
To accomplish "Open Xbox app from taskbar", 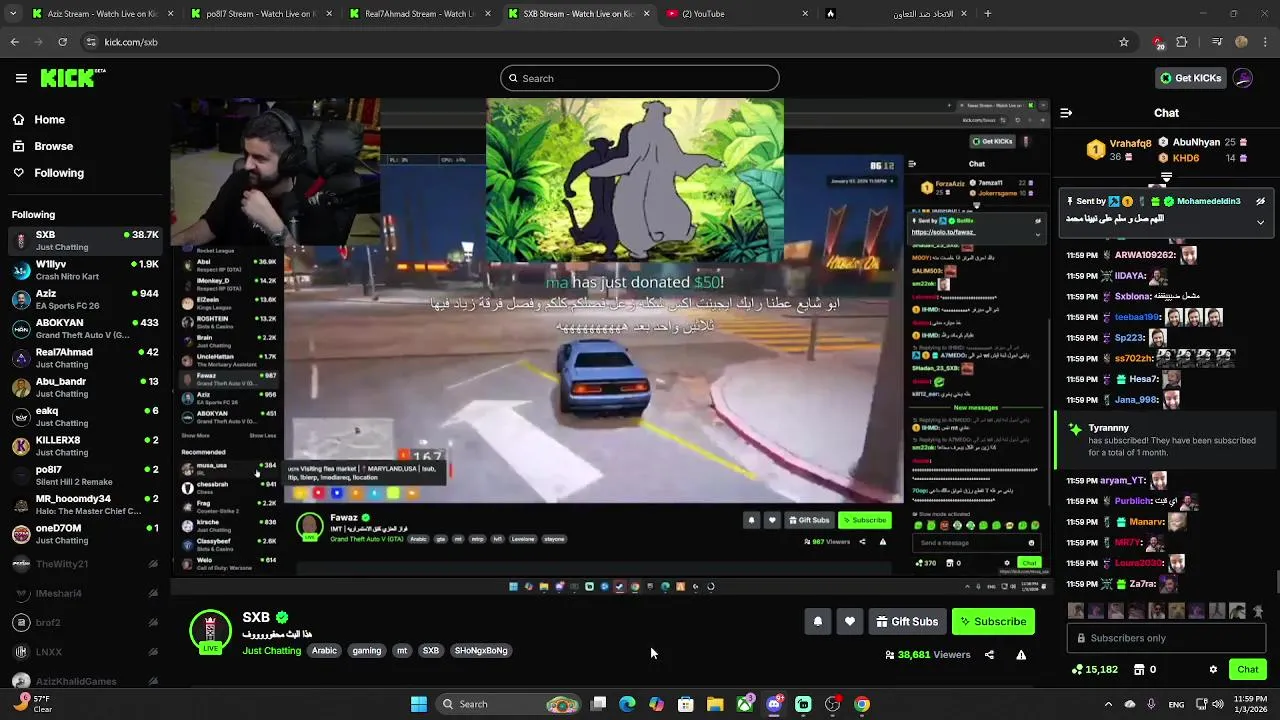I will point(745,704).
